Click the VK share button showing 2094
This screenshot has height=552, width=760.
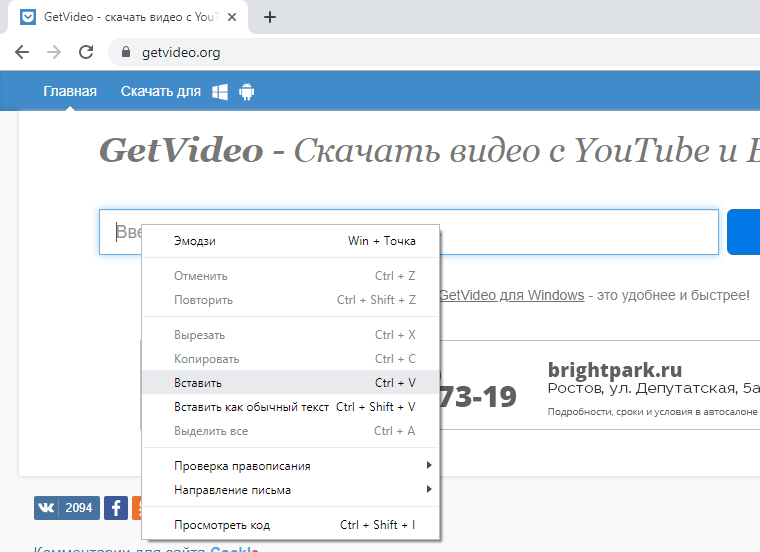coord(67,508)
